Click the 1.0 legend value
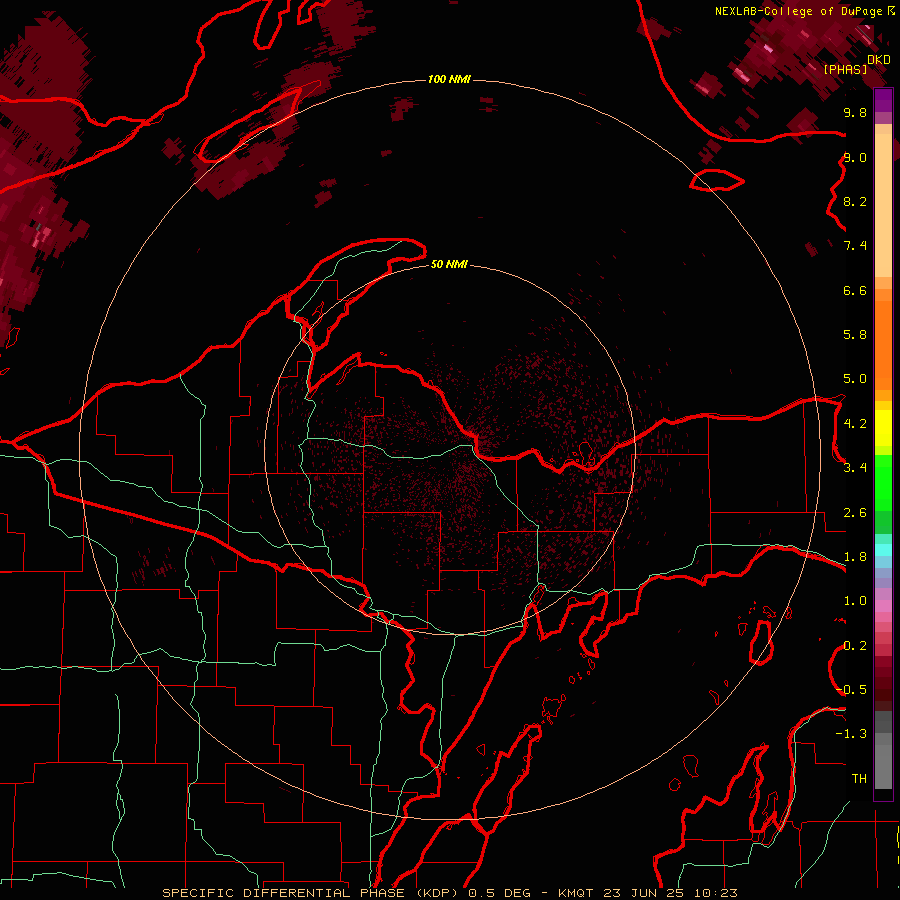The width and height of the screenshot is (900, 900). pyautogui.click(x=855, y=601)
